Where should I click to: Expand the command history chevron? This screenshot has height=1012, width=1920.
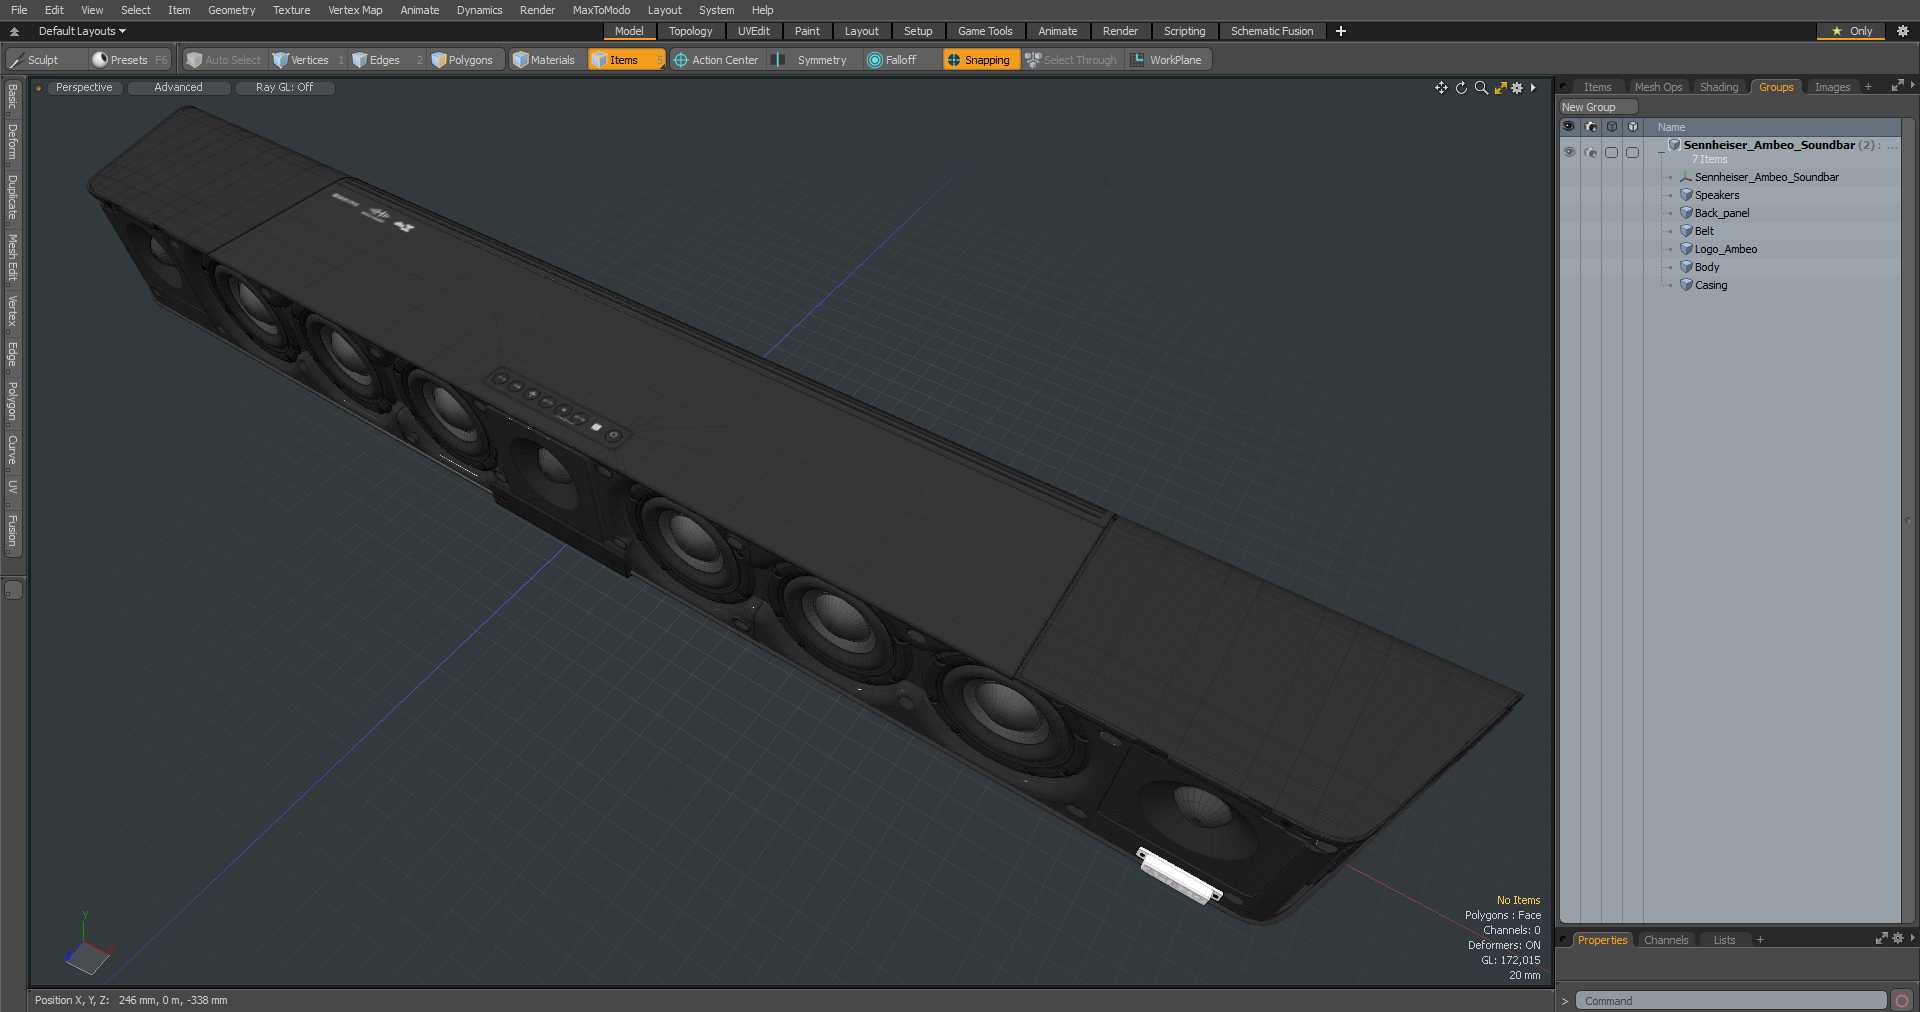(1565, 1001)
